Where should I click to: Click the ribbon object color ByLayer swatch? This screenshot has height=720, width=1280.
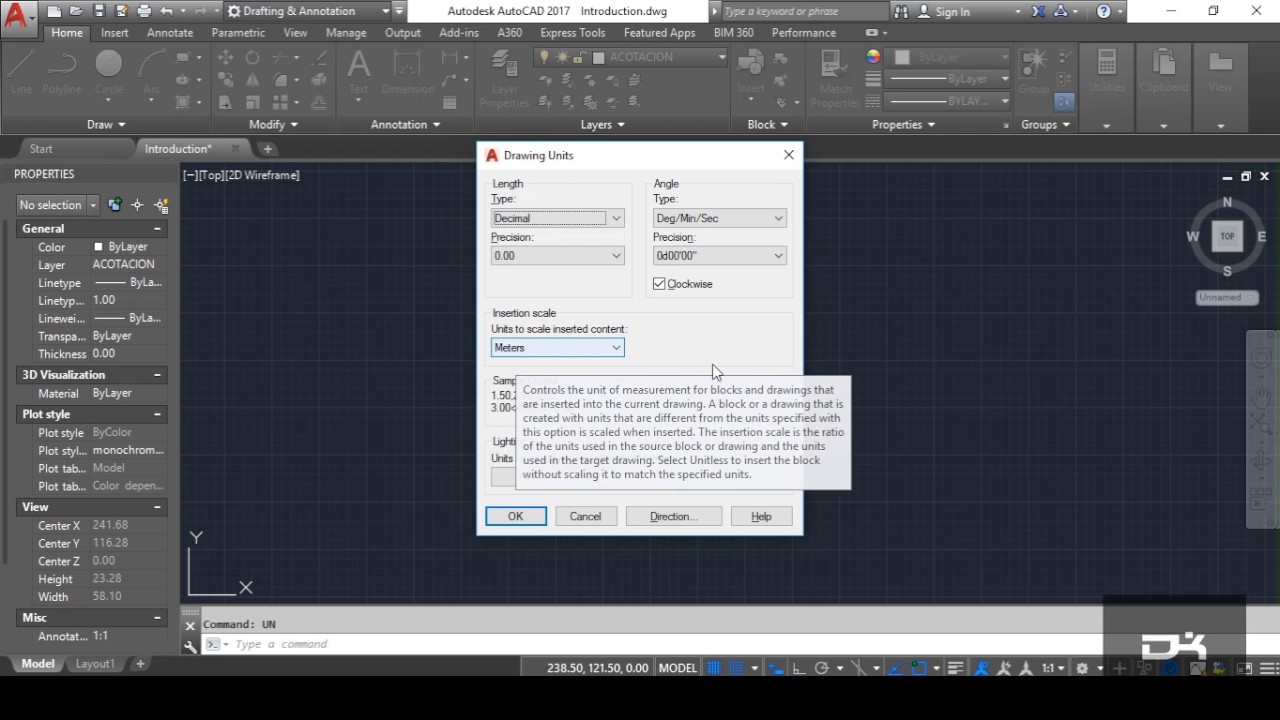(902, 58)
